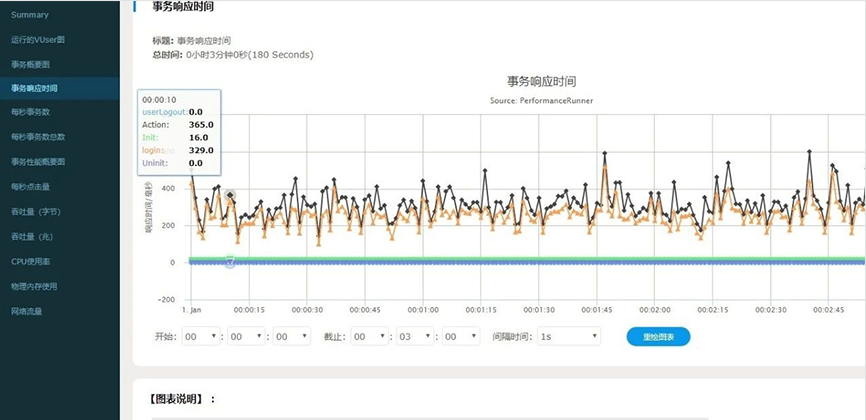
Task: Expand the 间隔时间 dropdown set to 1s
Action: click(568, 337)
